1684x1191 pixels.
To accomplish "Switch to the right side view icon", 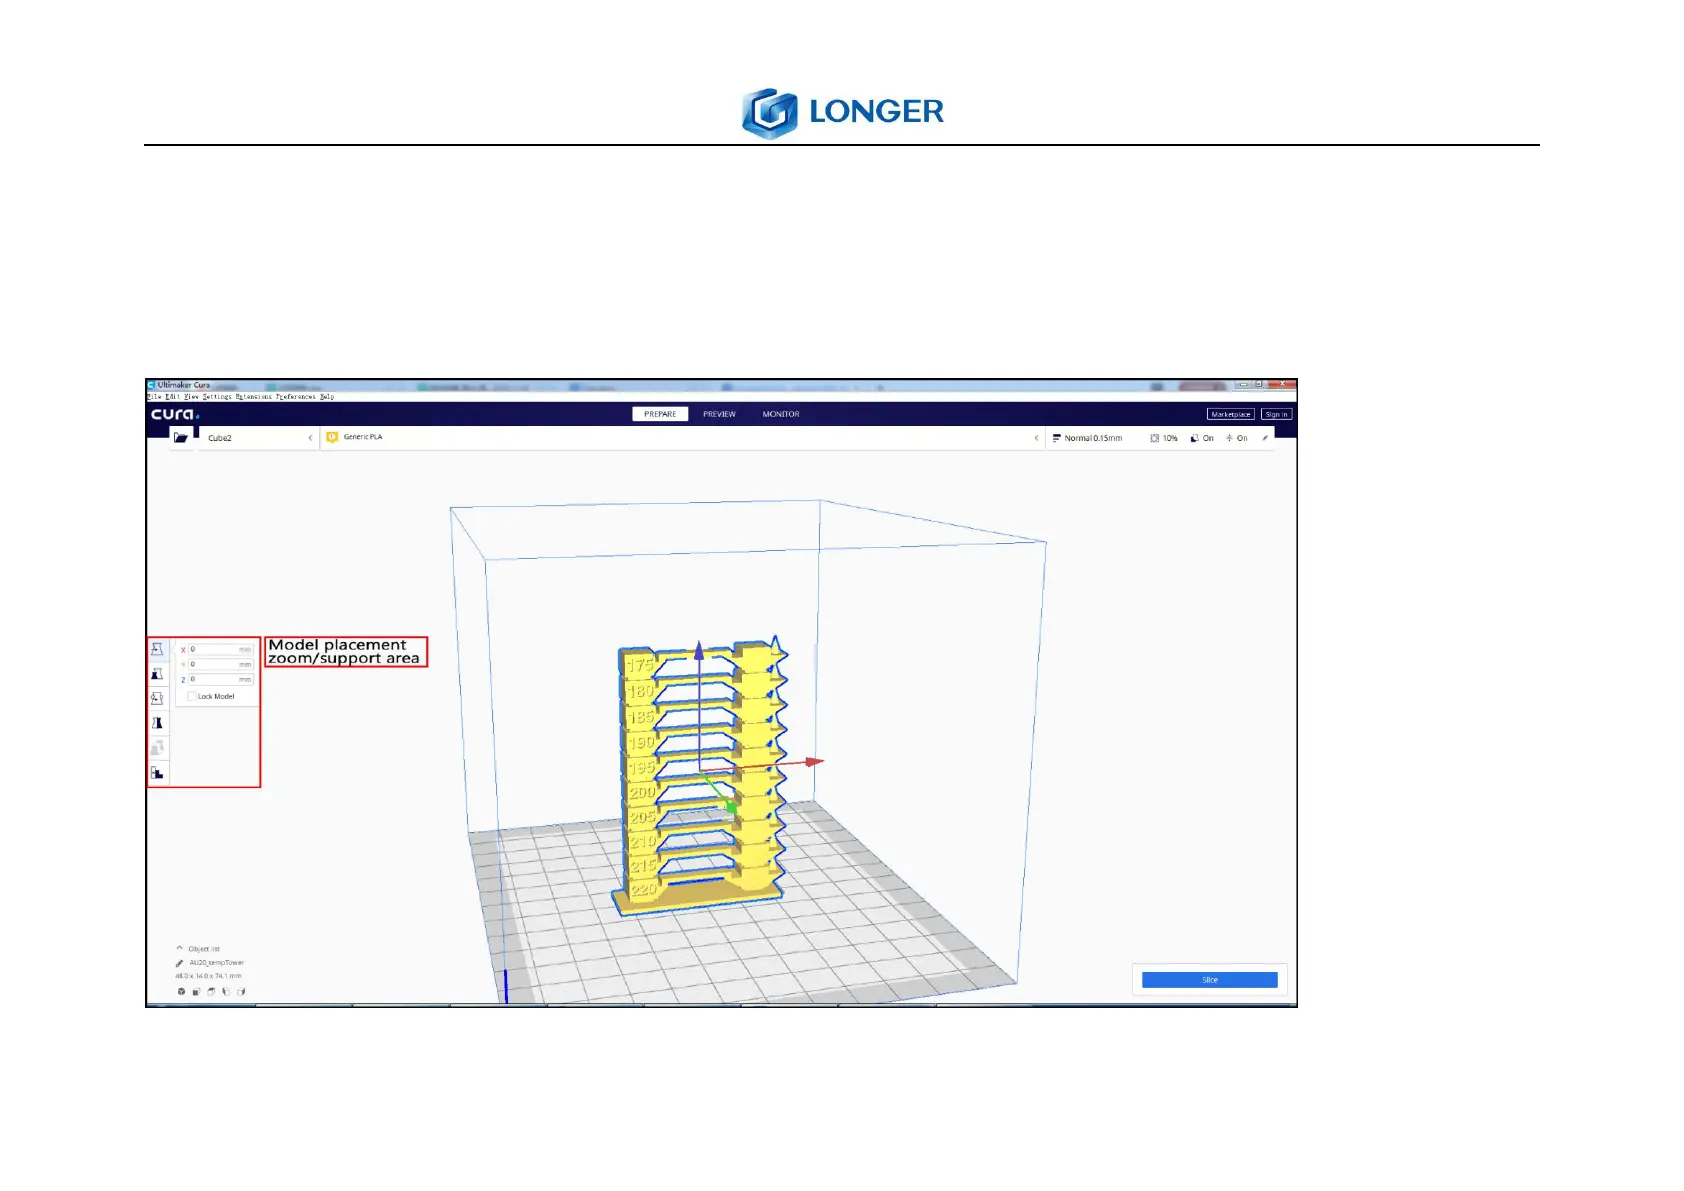I will [x=241, y=992].
